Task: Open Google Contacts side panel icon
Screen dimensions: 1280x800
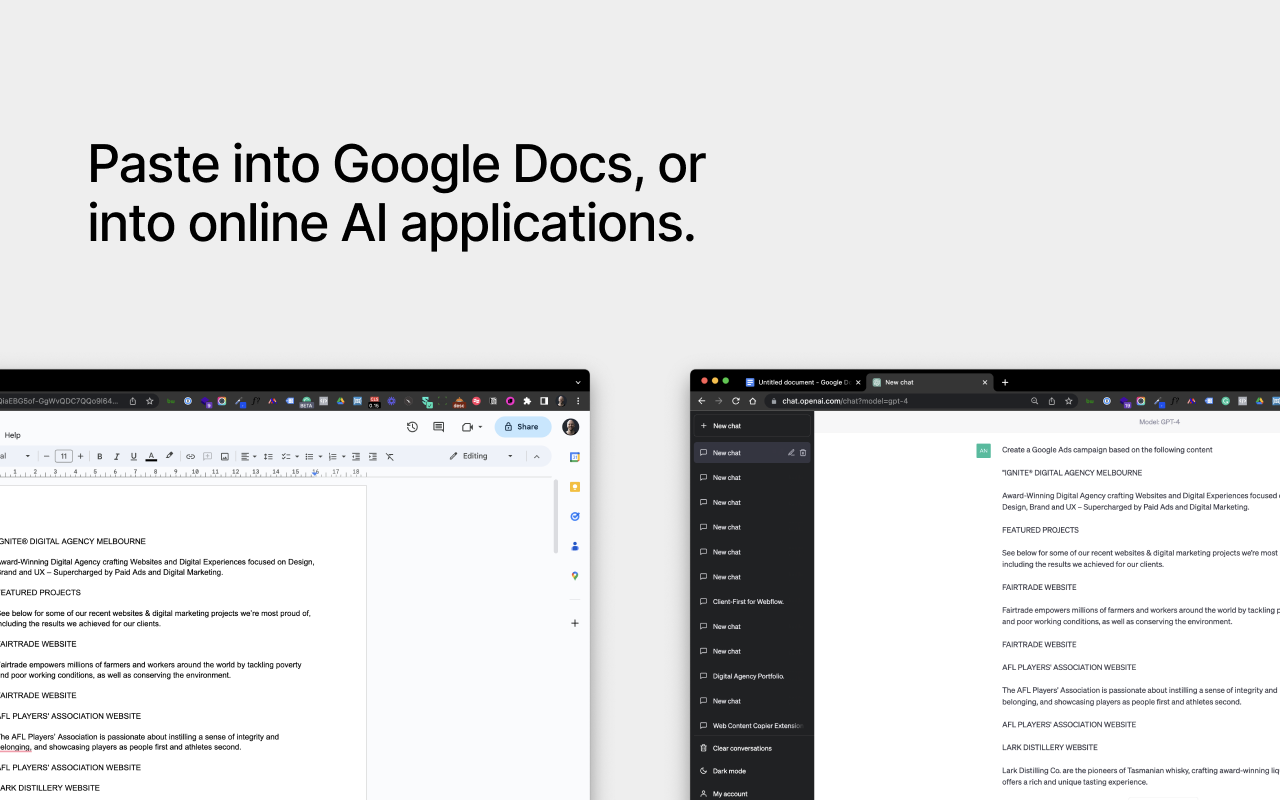Action: pyautogui.click(x=575, y=546)
